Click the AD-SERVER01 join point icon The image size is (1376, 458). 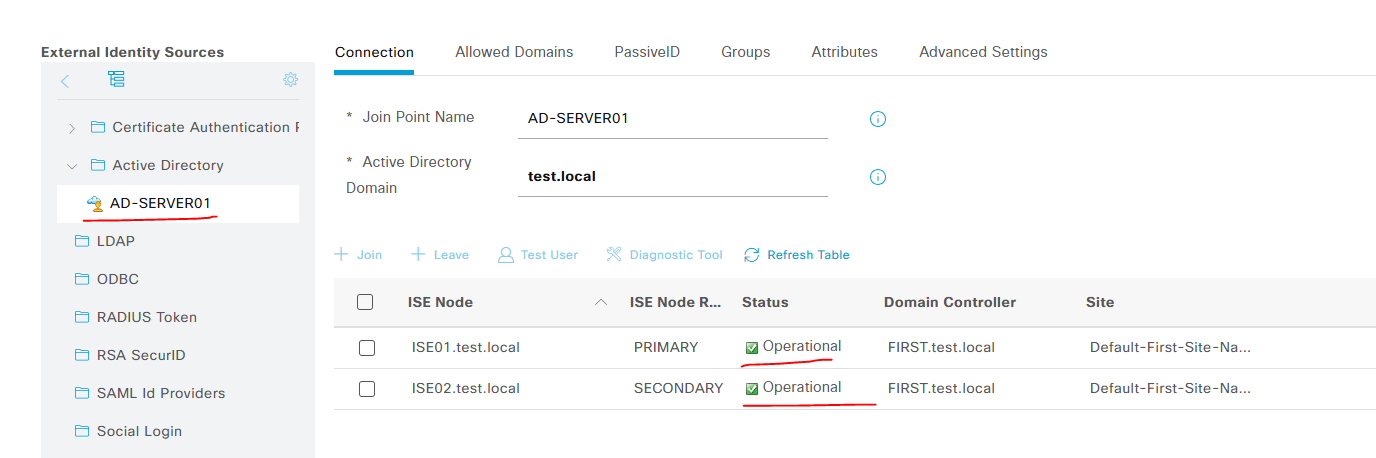[x=95, y=204]
